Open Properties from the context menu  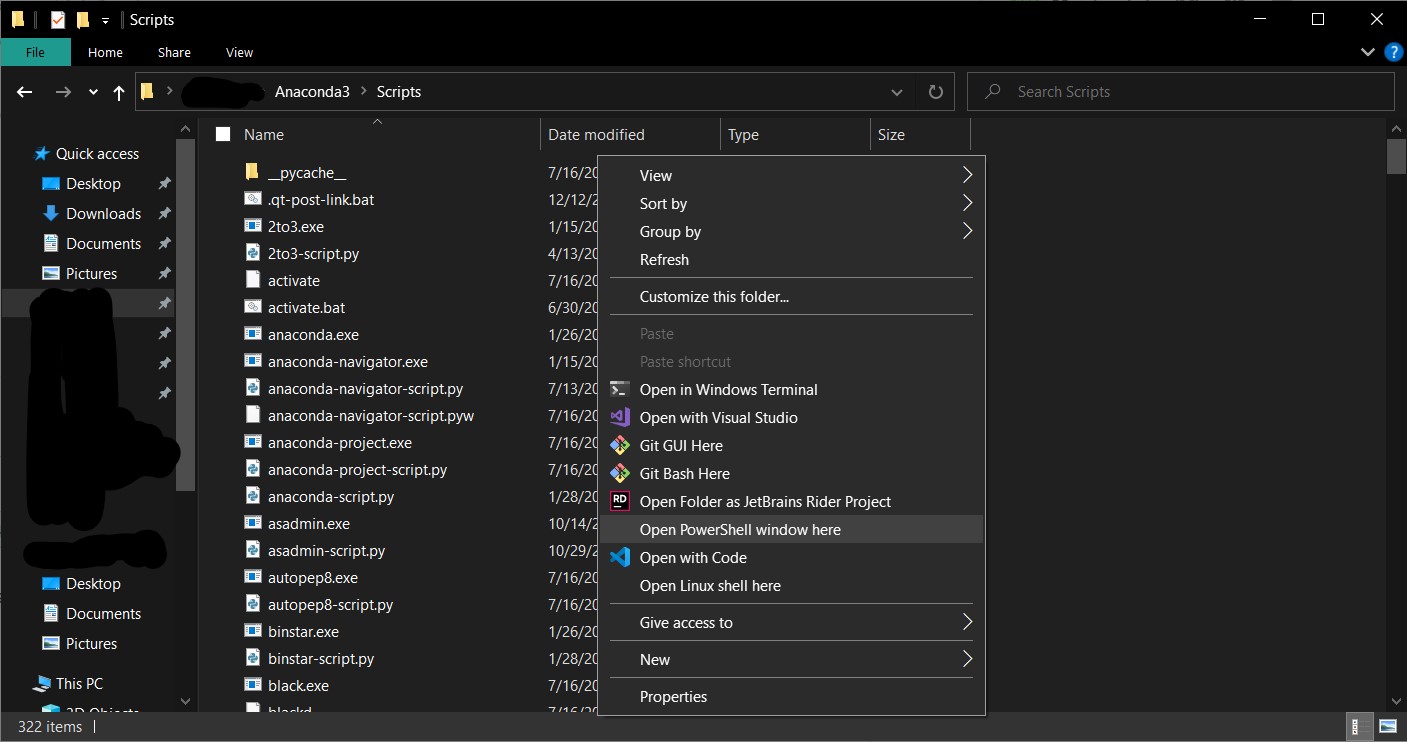(x=673, y=696)
